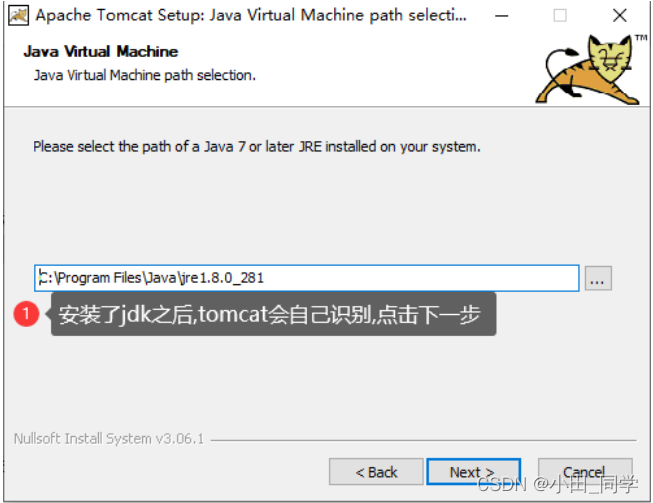Viewport: 653px width, 503px height.
Task: Click the red number 1 annotation marker
Action: pos(26,314)
